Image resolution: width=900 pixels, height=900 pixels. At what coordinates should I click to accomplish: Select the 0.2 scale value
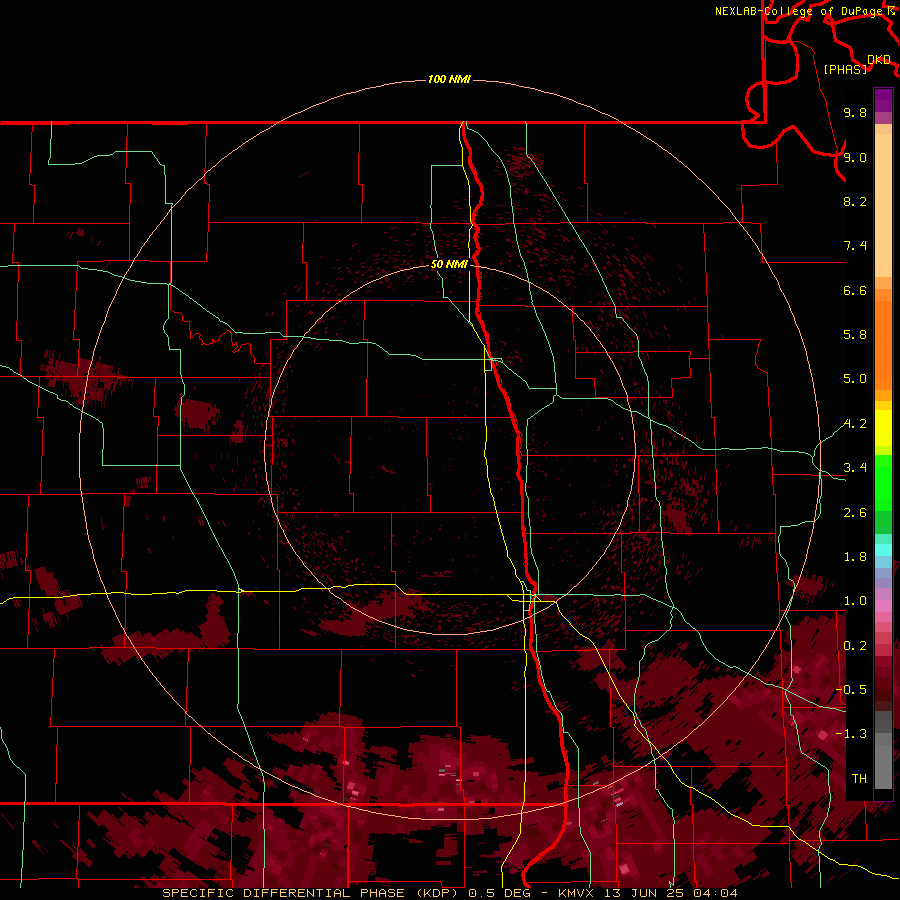coord(855,646)
